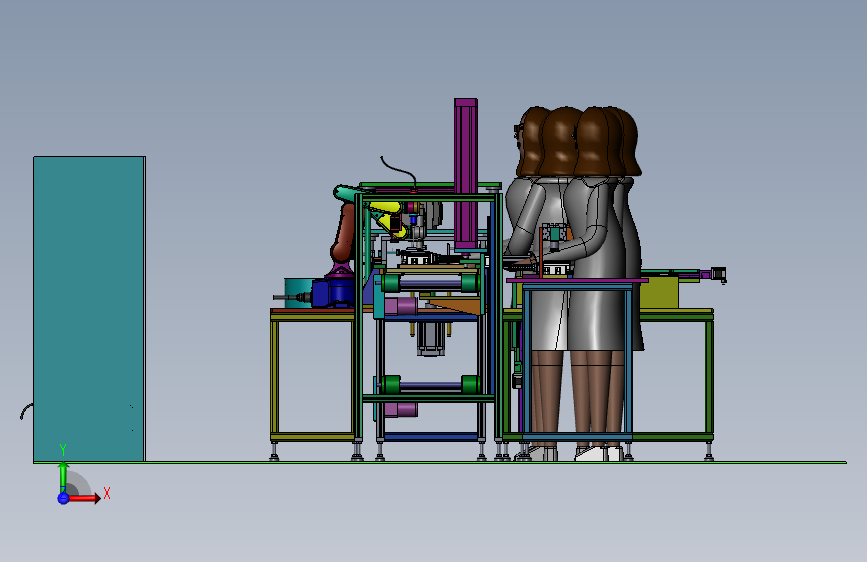Viewport: 867px width, 562px height.
Task: Click the red X axis arrow of the triad
Action: click(x=84, y=498)
